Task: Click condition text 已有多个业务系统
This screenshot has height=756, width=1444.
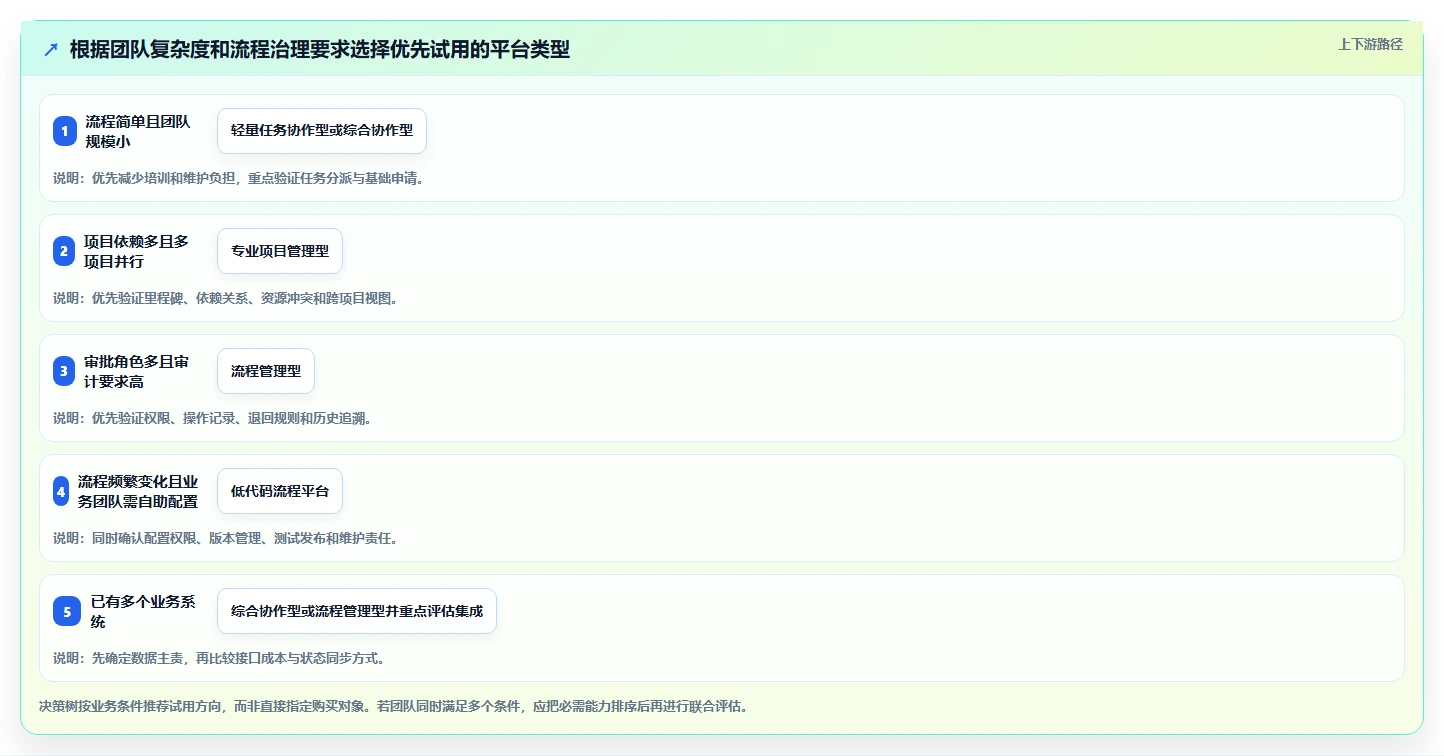Action: [x=143, y=611]
